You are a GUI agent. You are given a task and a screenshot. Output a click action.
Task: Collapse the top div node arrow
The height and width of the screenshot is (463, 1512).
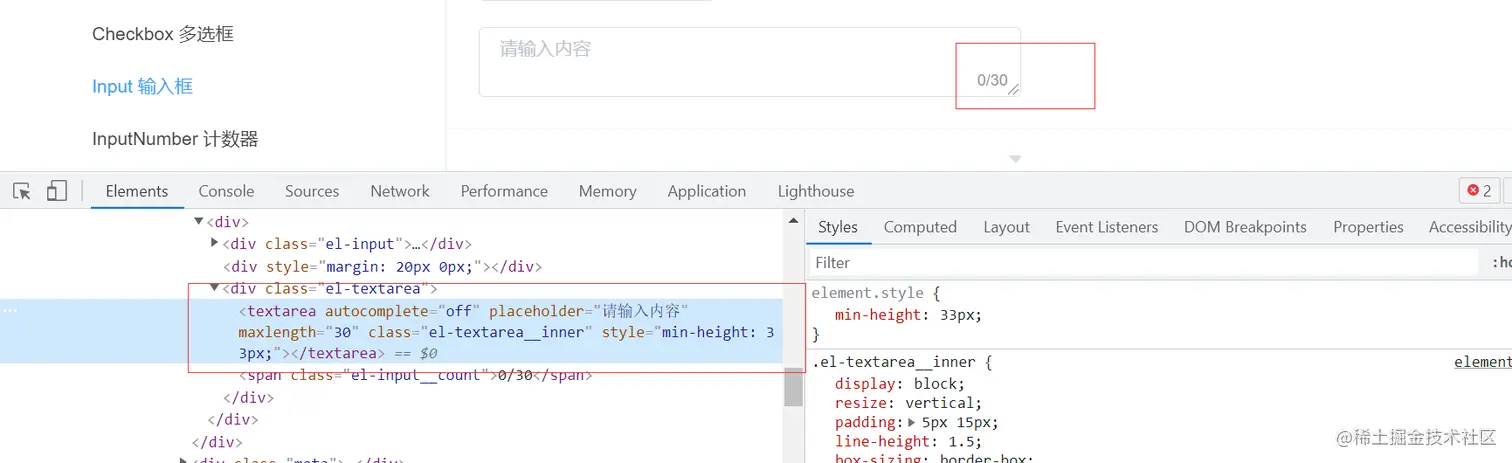(x=199, y=221)
